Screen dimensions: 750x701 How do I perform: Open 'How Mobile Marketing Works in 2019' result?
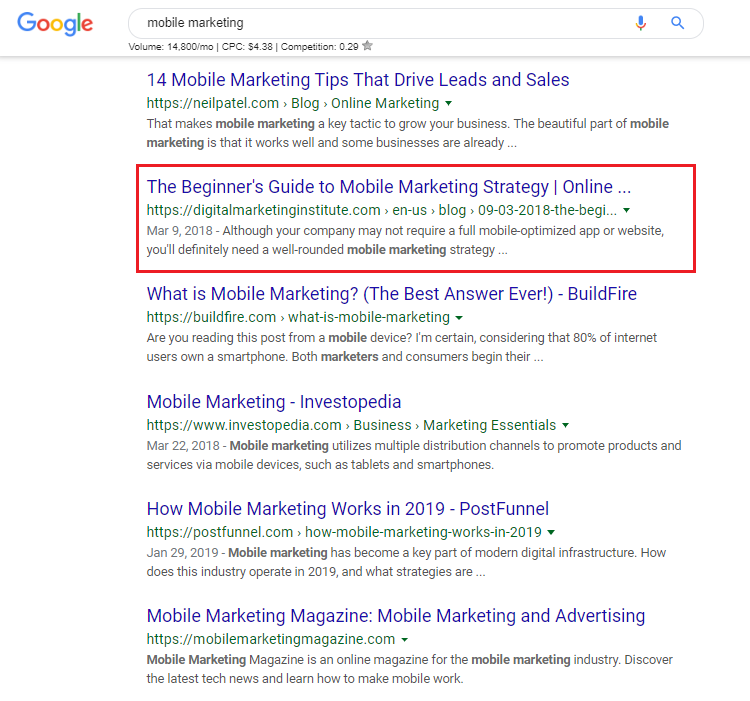[347, 509]
